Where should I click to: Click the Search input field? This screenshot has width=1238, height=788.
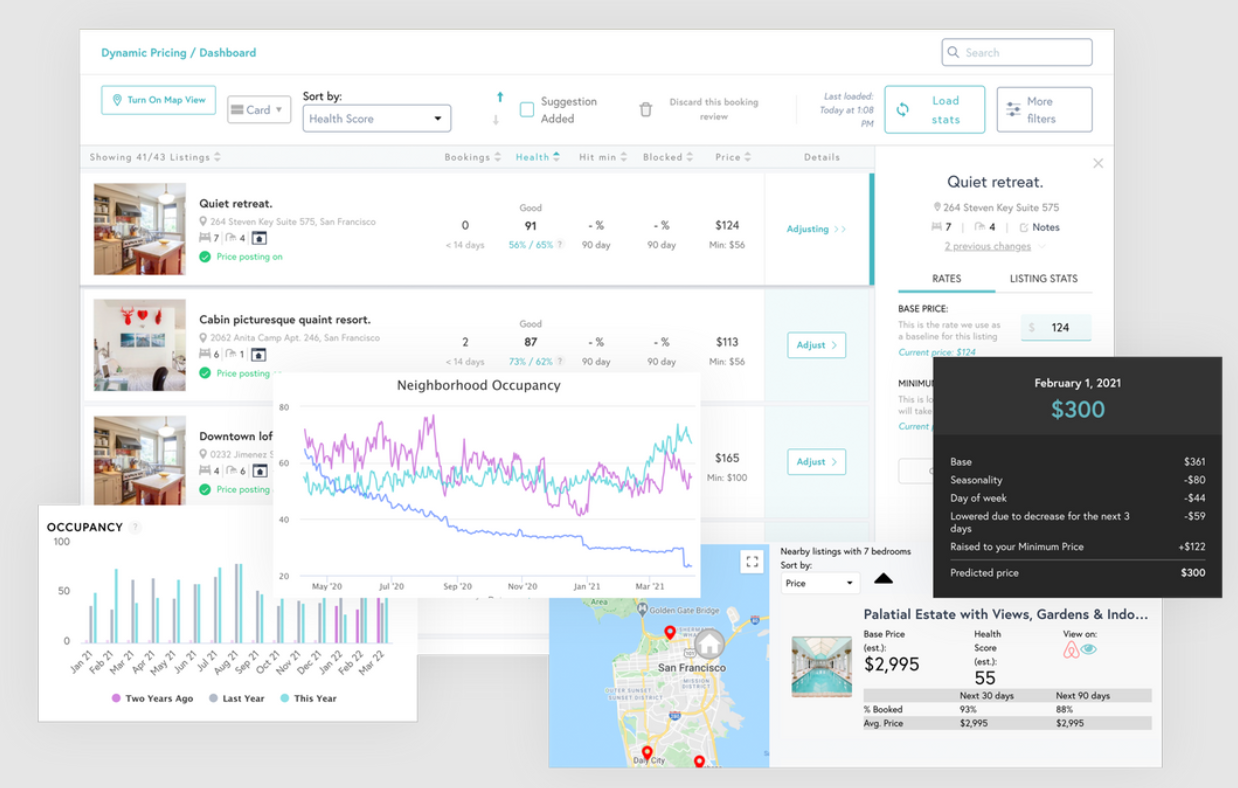pyautogui.click(x=1017, y=53)
